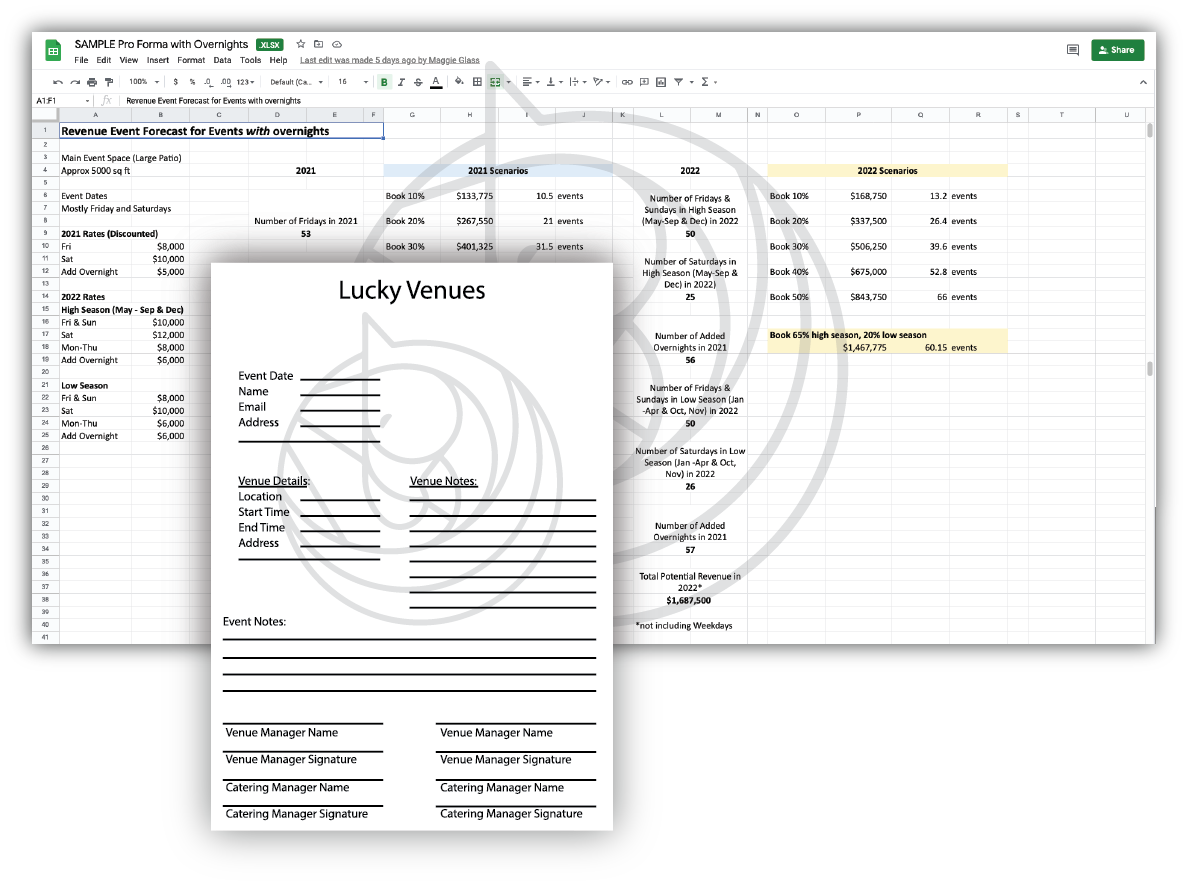Open the font size 16 dropdown
This screenshot has width=1188, height=887.
(353, 82)
